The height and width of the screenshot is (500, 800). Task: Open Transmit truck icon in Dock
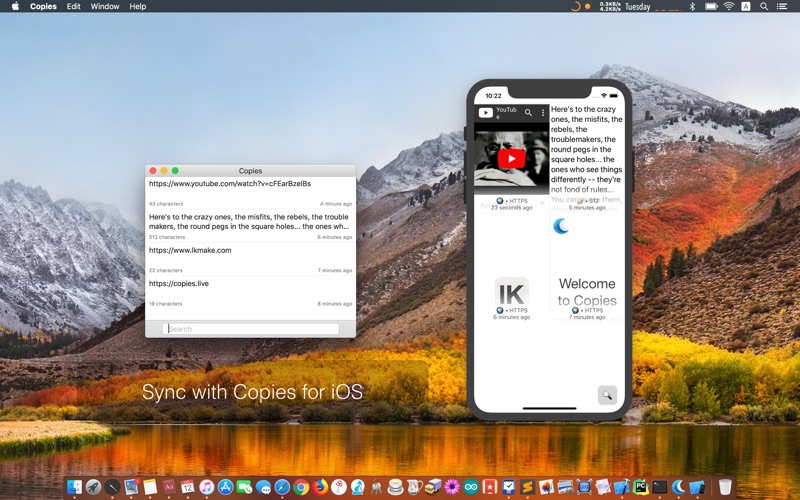pos(433,487)
